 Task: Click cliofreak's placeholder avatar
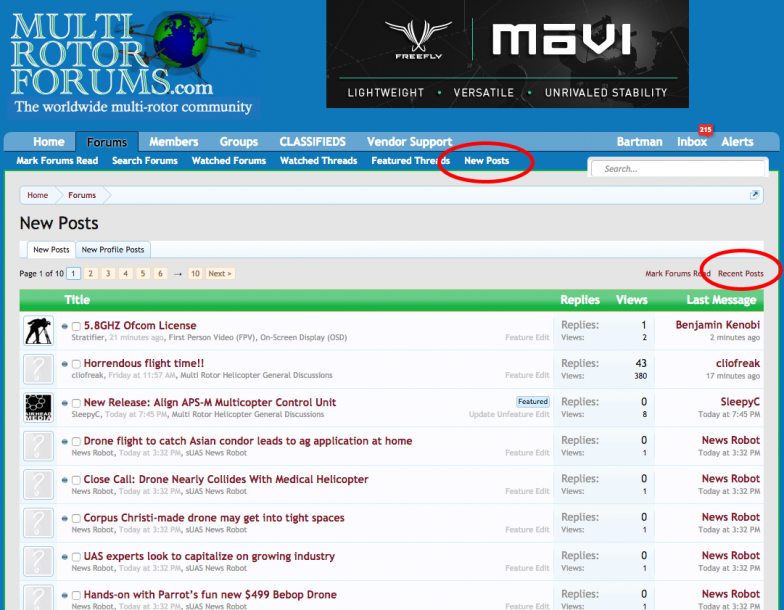point(38,369)
